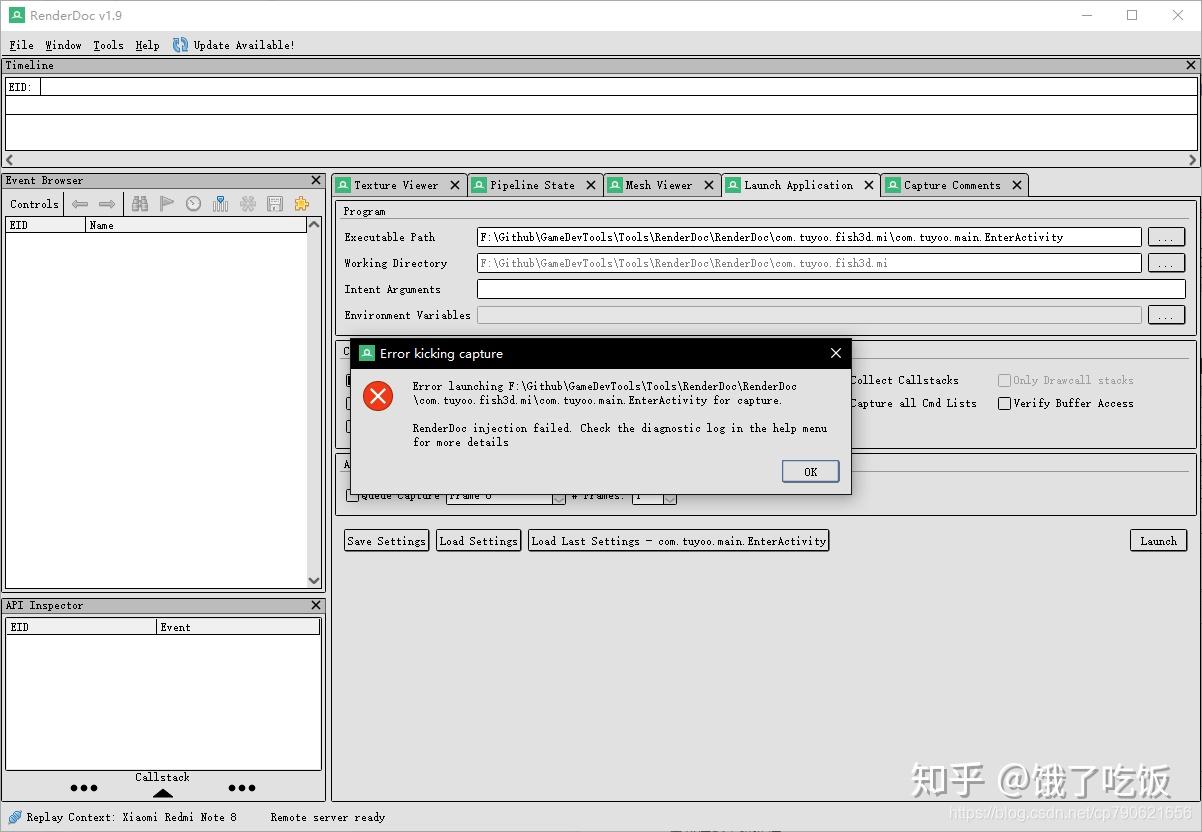Viewport: 1202px width, 832px height.
Task: Click the clock timing icon in Event Browser
Action: (x=192, y=204)
